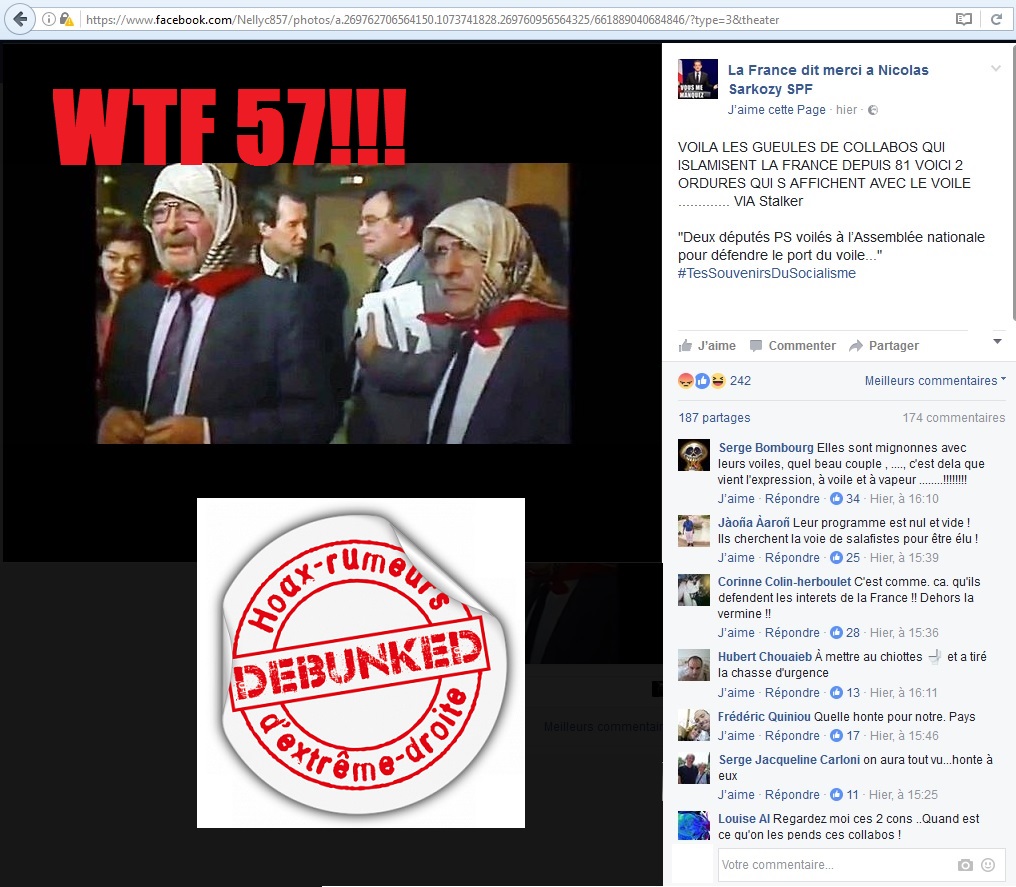This screenshot has width=1016, height=887.
Task: Click the like-count icon showing 28 on Corinne's comment
Action: [x=837, y=633]
